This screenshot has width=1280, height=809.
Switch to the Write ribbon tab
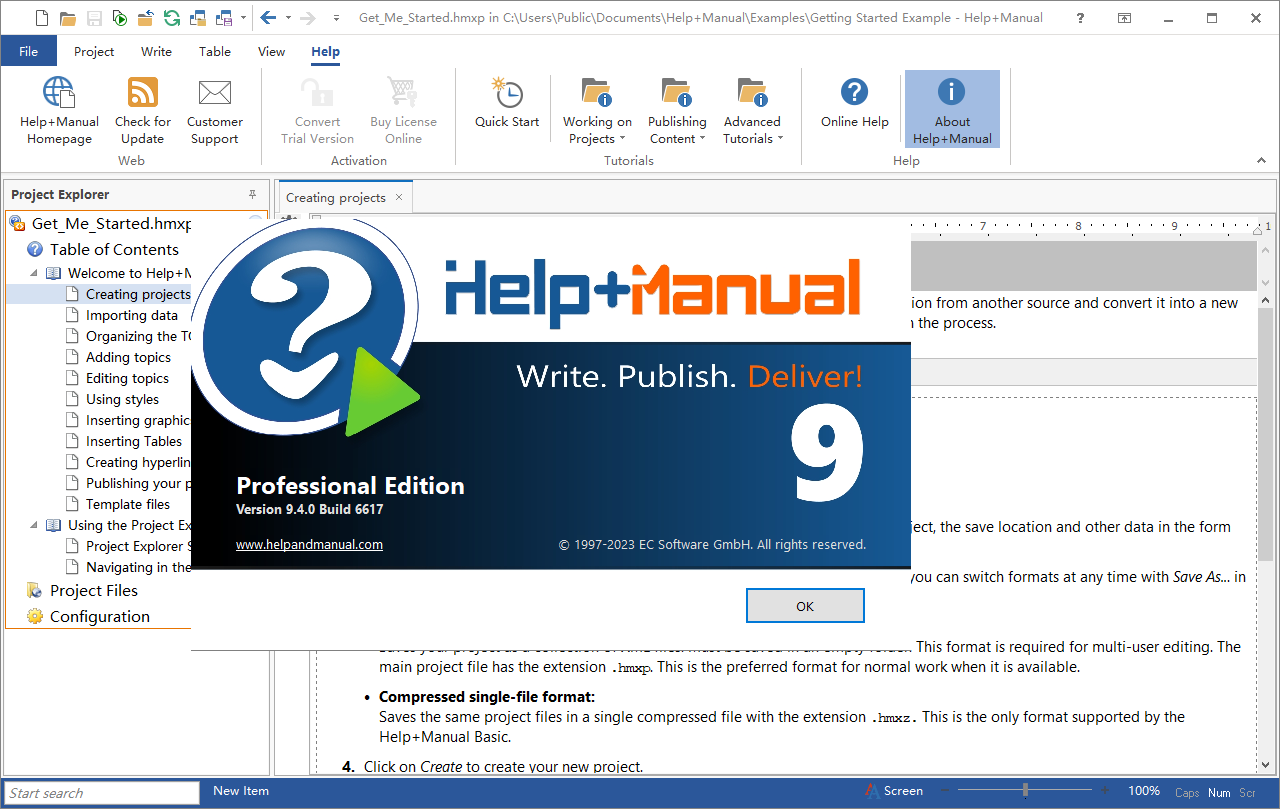click(156, 52)
